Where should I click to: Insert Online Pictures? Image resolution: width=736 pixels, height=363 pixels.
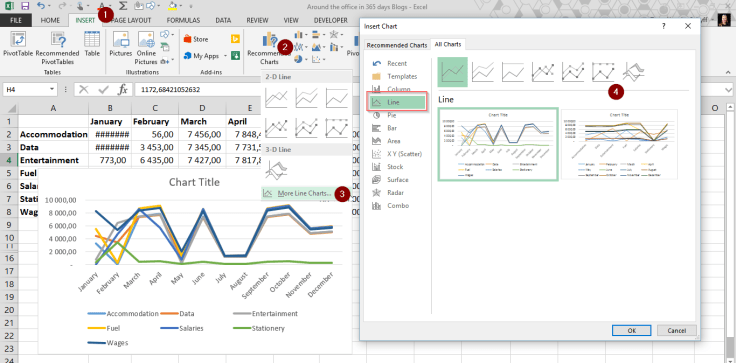[x=146, y=47]
